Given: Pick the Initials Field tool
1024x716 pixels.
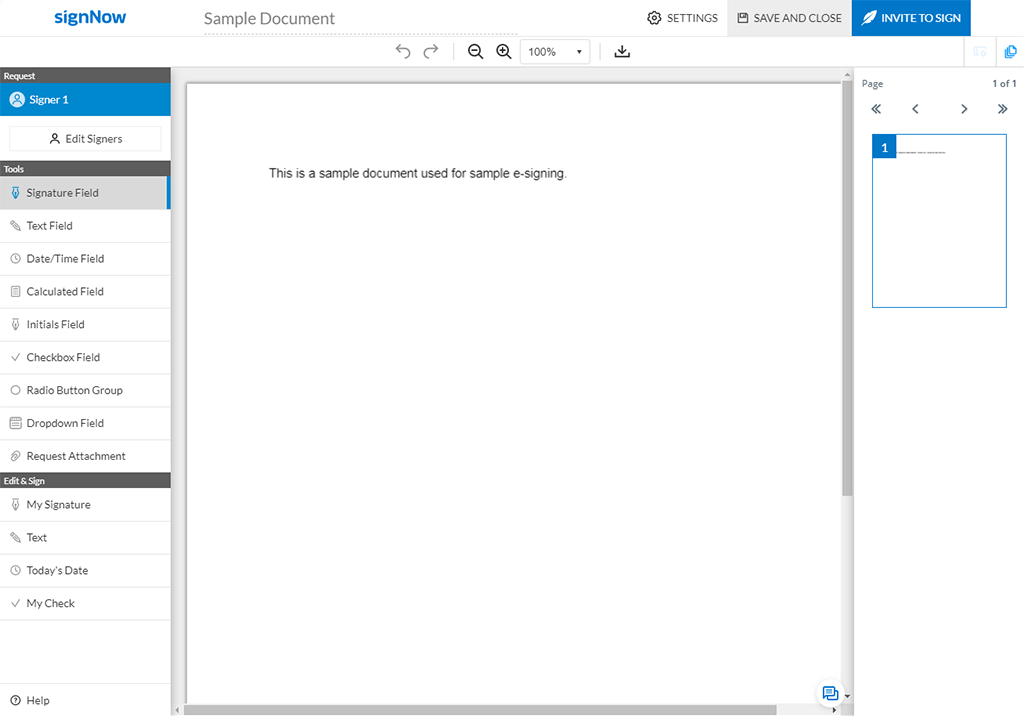Looking at the screenshot, I should coord(54,324).
